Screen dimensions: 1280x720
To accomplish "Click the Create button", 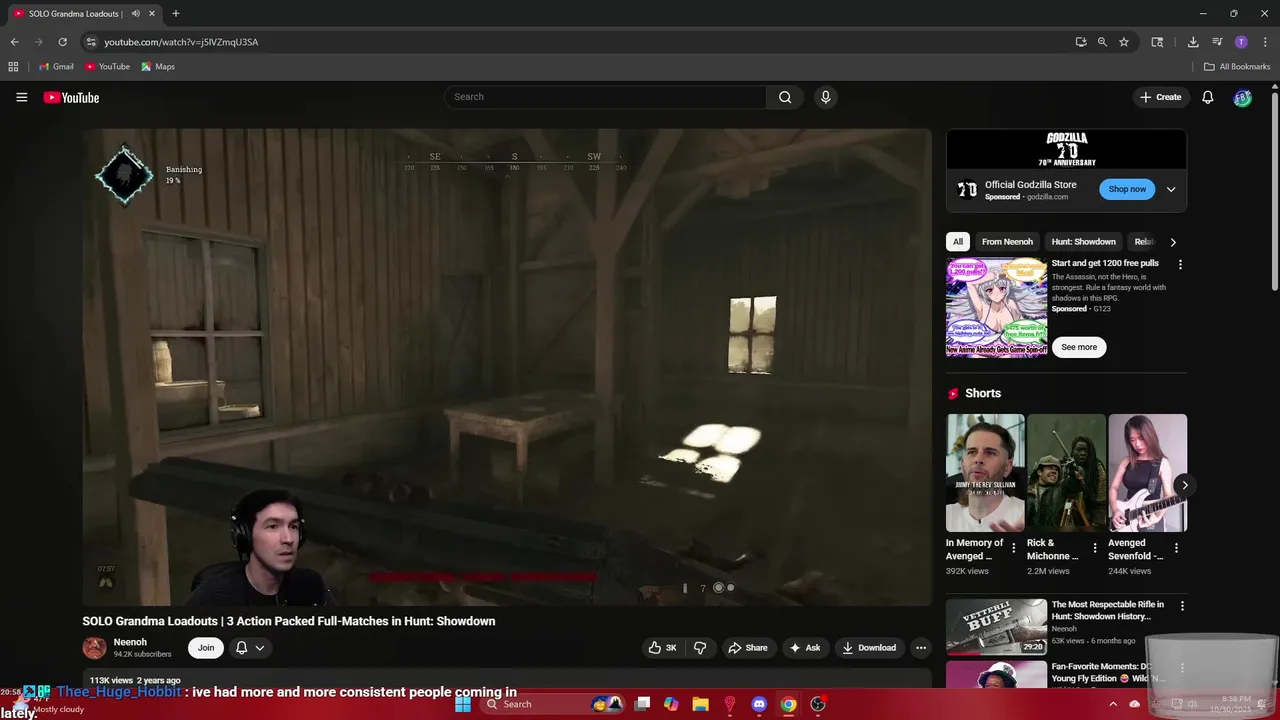I will pos(1160,97).
